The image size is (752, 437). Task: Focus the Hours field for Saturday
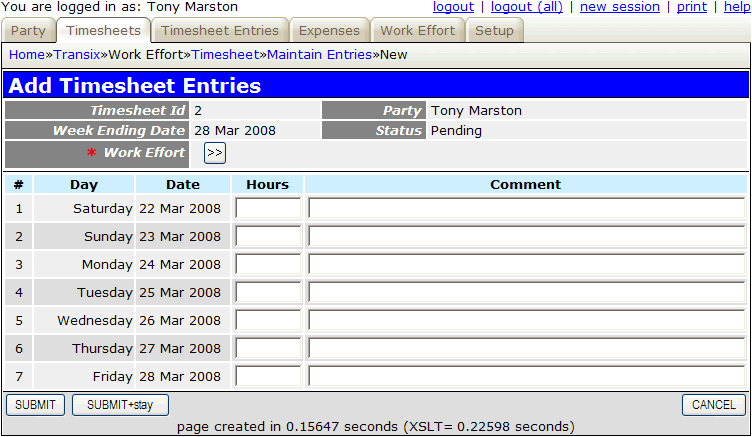click(x=268, y=208)
